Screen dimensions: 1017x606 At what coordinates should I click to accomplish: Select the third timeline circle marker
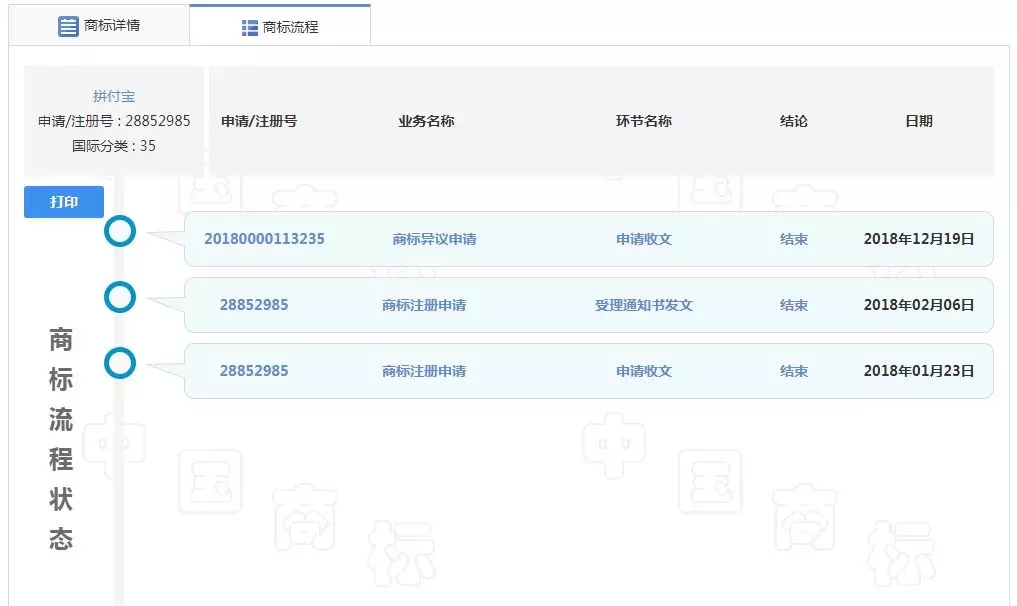[119, 364]
